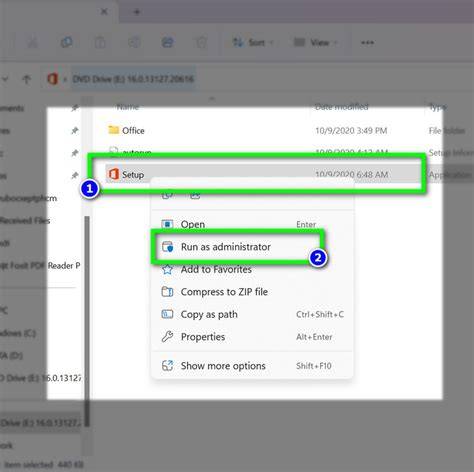The image size is (474, 472).
Task: Open the View dropdown
Action: click(x=315, y=43)
